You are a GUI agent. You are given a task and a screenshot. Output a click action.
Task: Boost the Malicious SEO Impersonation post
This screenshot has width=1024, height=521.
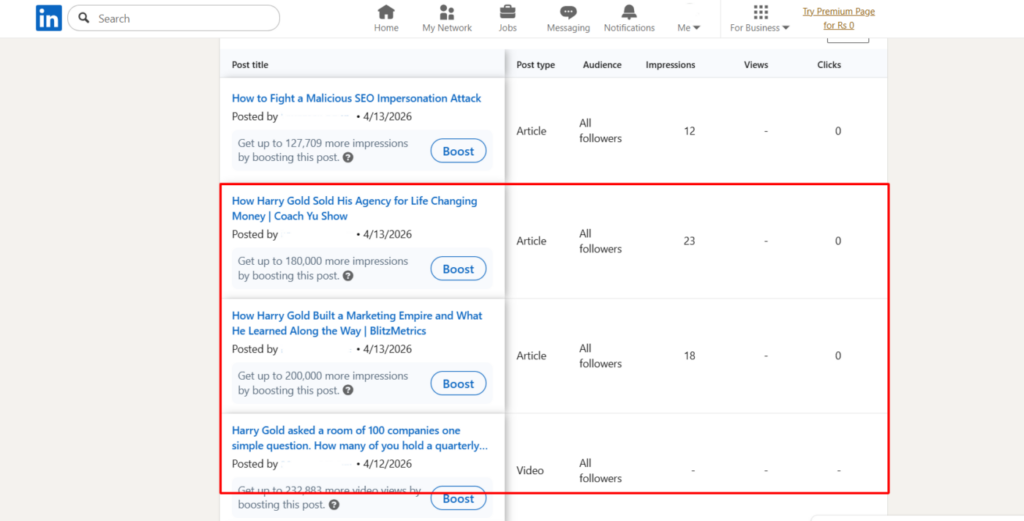tap(458, 151)
